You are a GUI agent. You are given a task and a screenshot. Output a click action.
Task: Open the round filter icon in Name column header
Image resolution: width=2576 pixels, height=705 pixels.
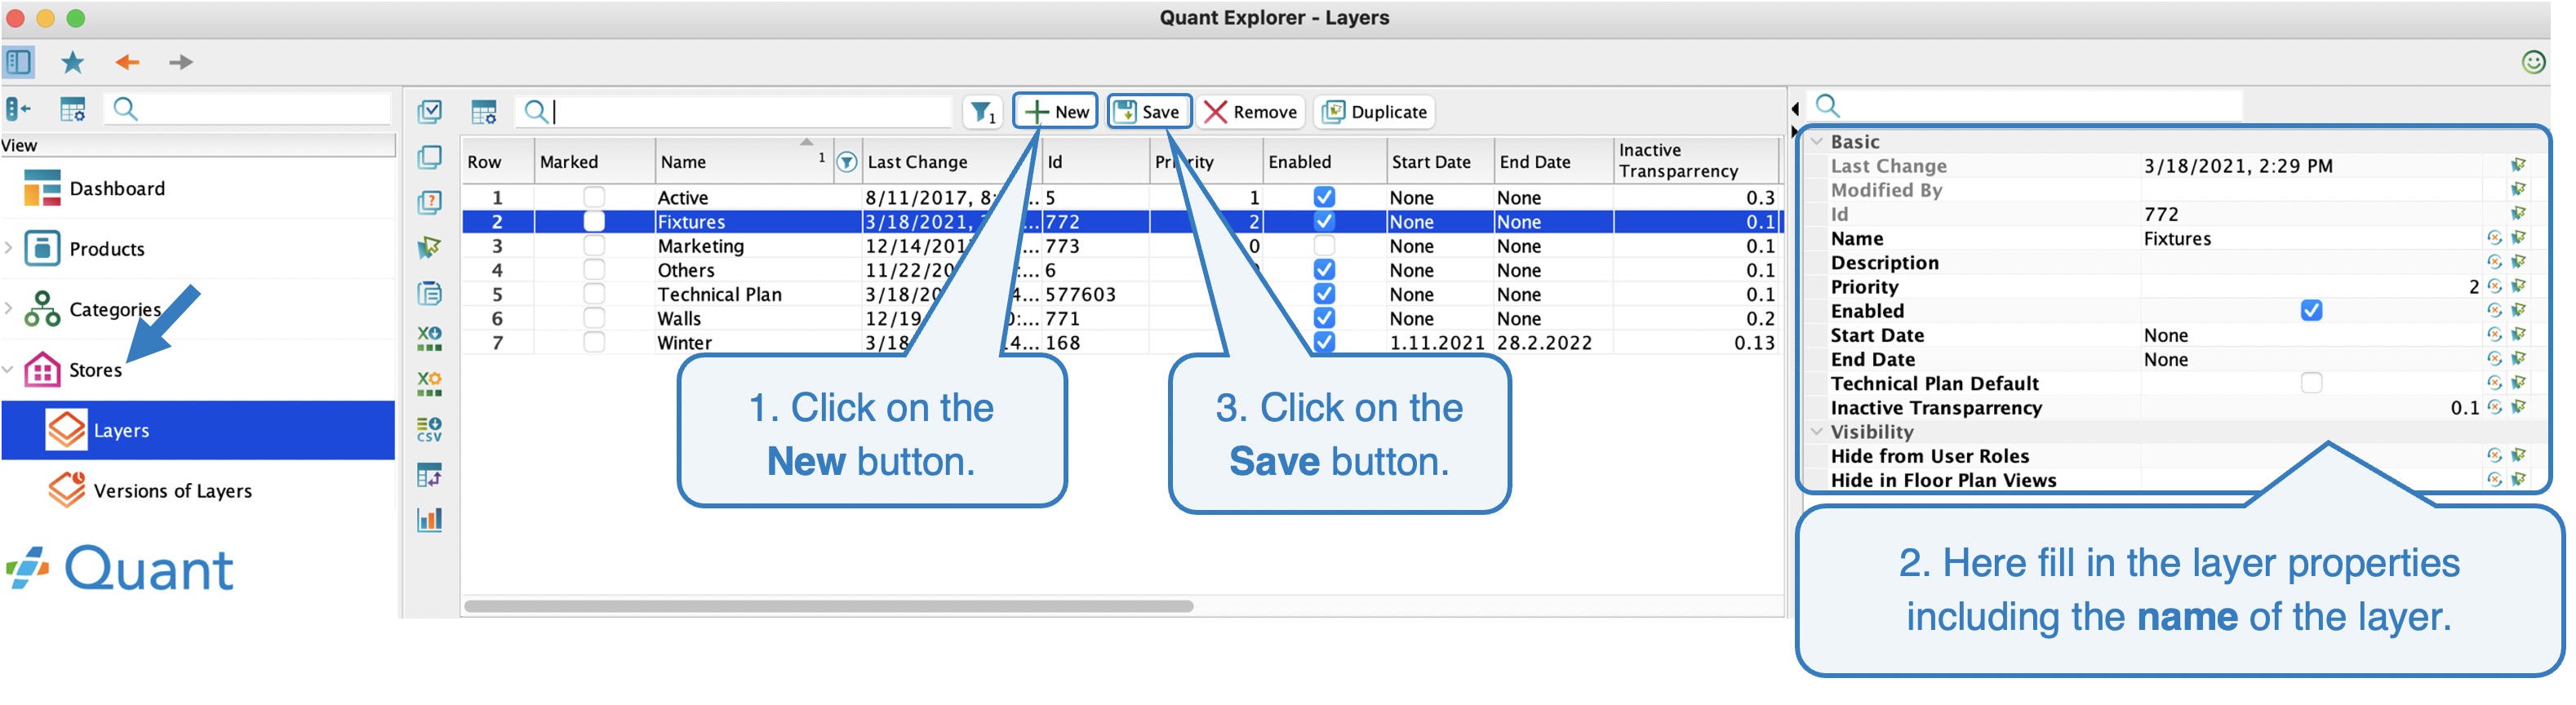click(847, 162)
